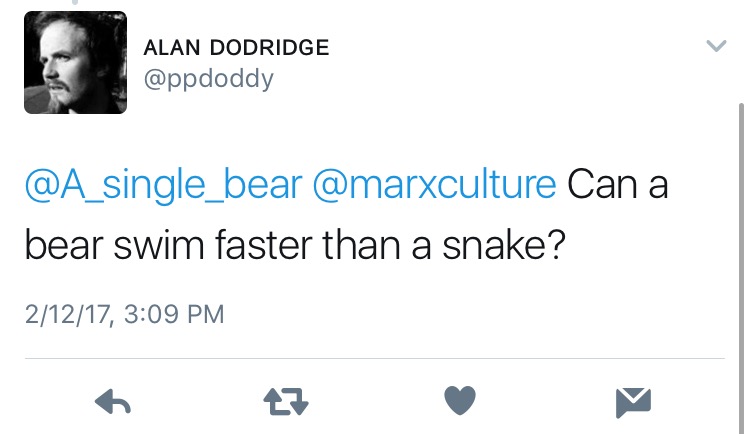Tap the reply arrow icon
Image resolution: width=750 pixels, height=434 pixels.
click(113, 402)
